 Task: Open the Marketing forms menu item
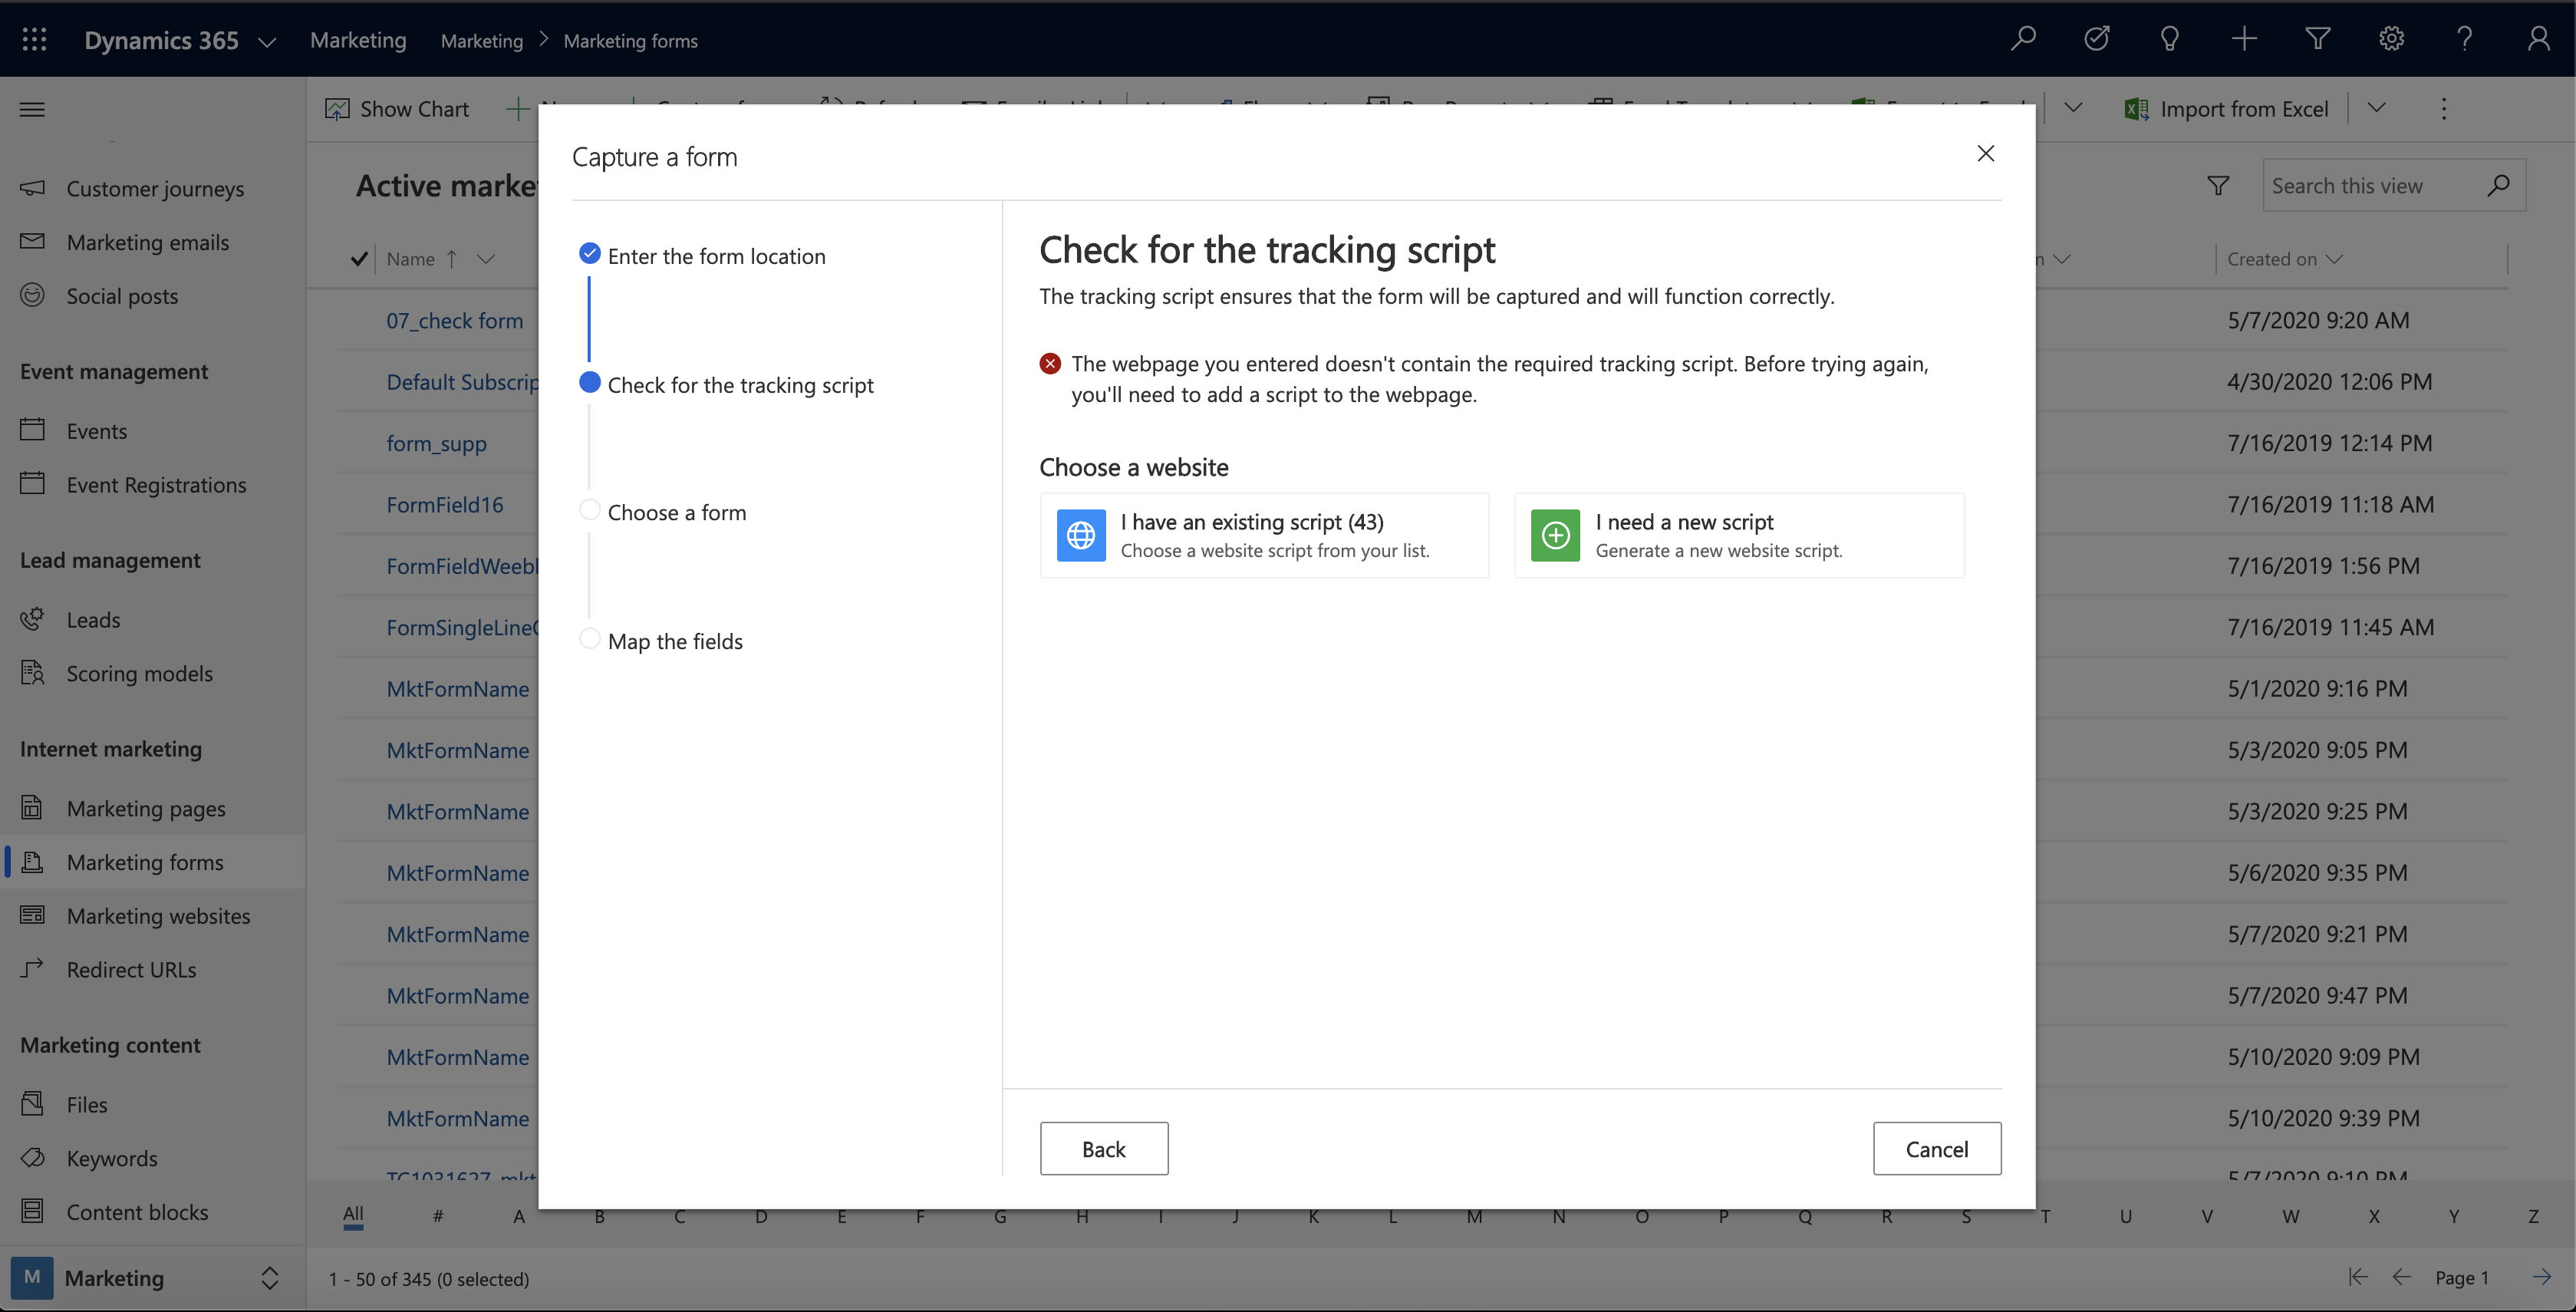pos(144,862)
